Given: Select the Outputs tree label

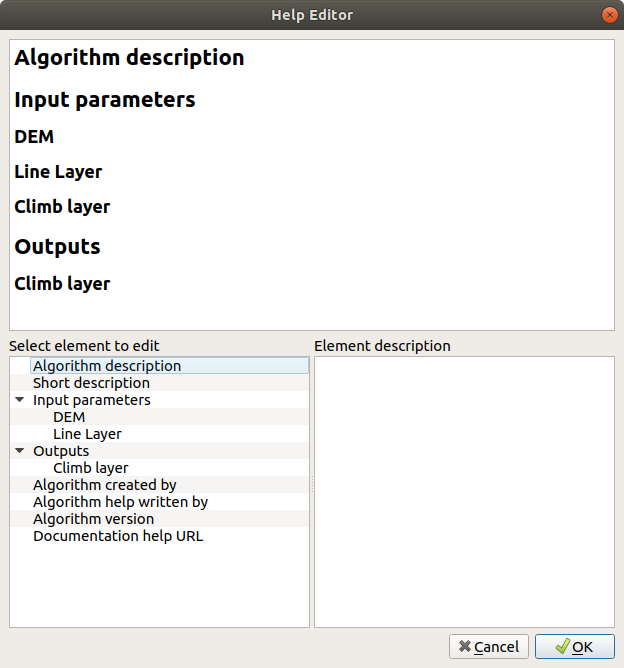Looking at the screenshot, I should pos(61,451).
